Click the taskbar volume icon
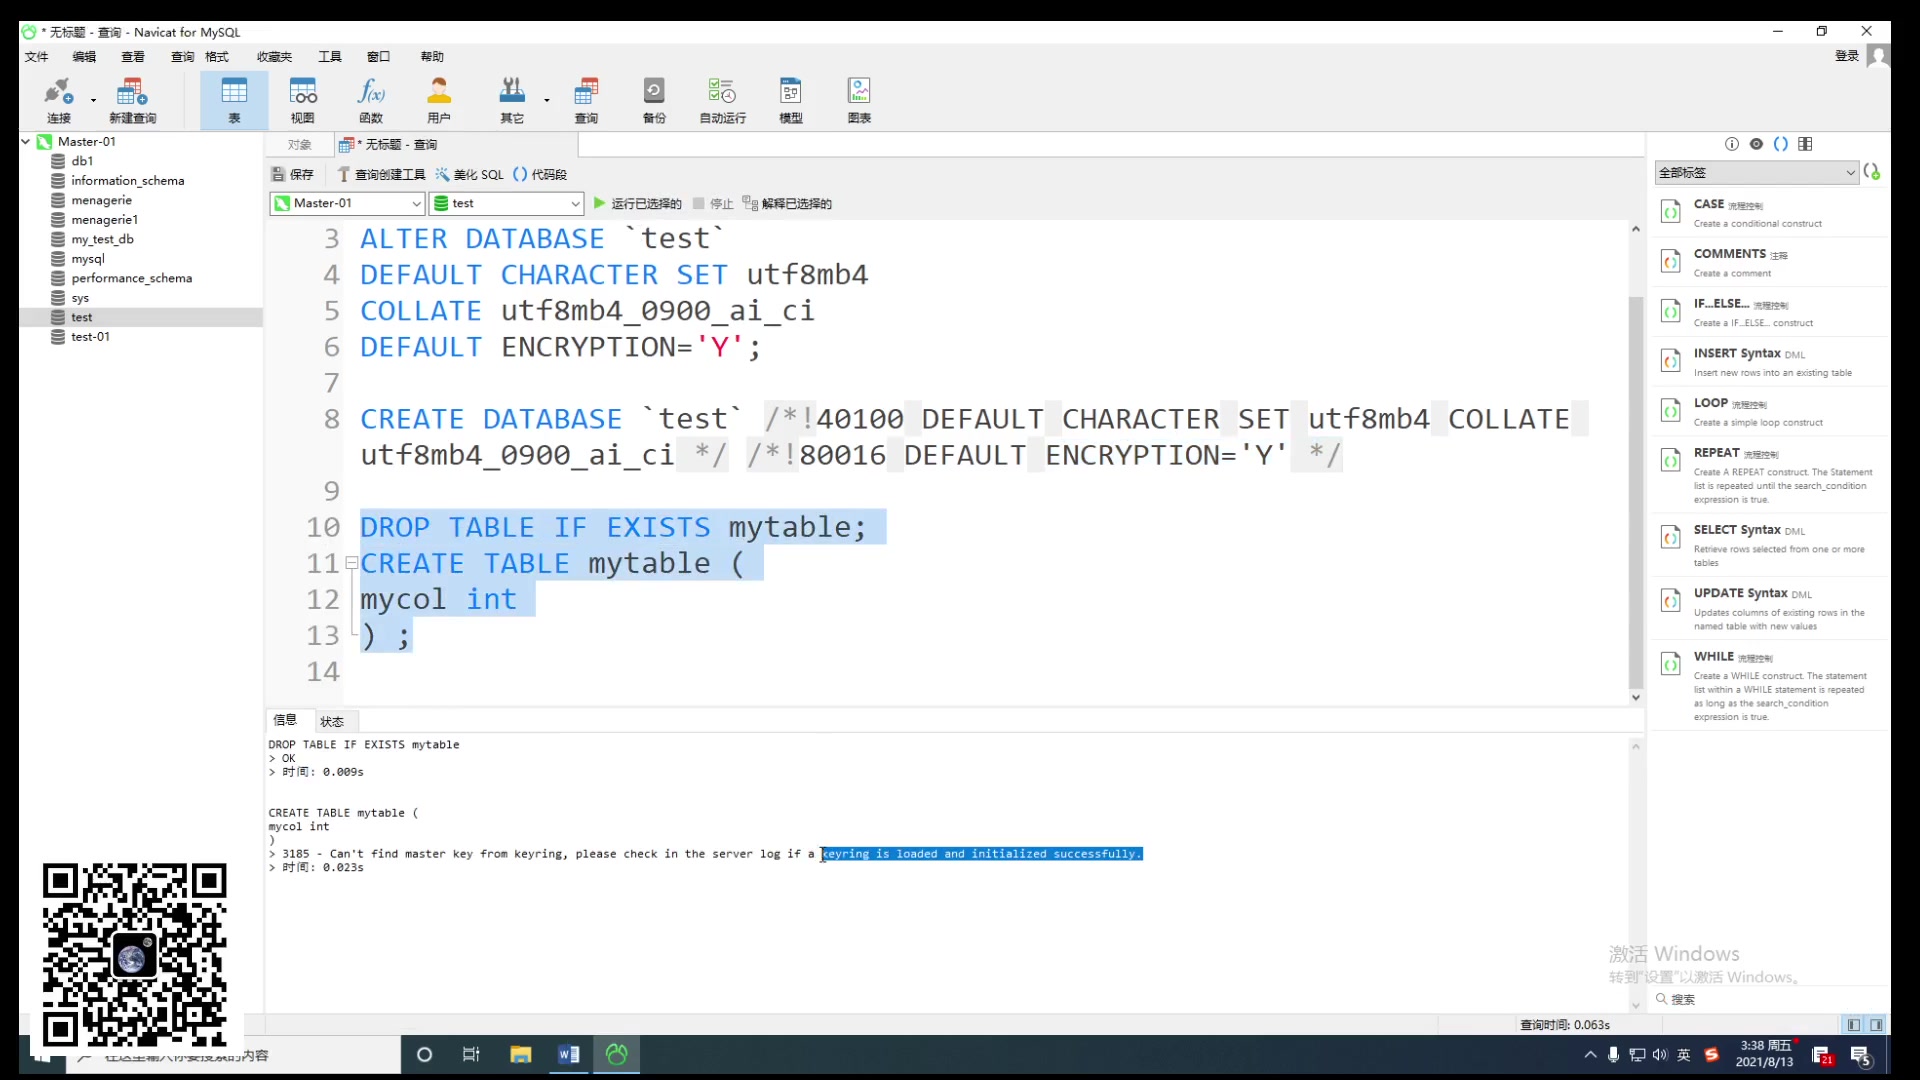The image size is (1920, 1080). (1660, 1055)
